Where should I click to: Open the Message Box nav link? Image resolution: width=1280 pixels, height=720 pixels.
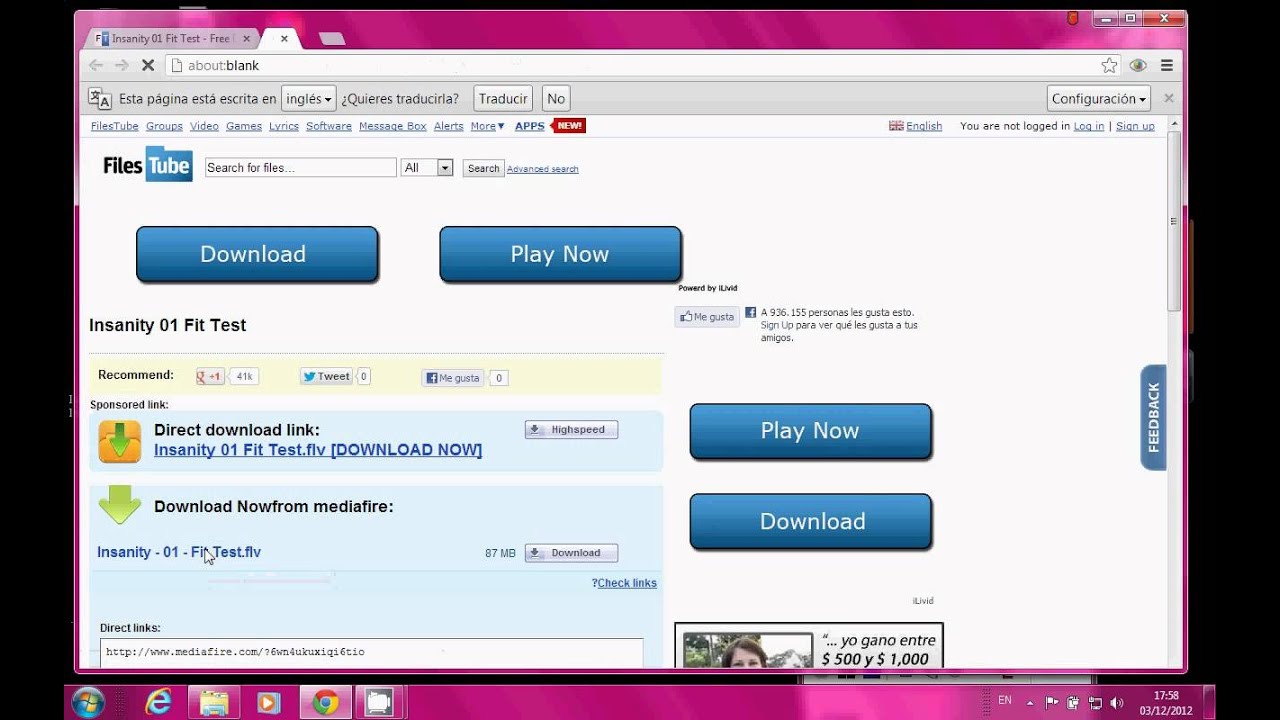coord(392,126)
